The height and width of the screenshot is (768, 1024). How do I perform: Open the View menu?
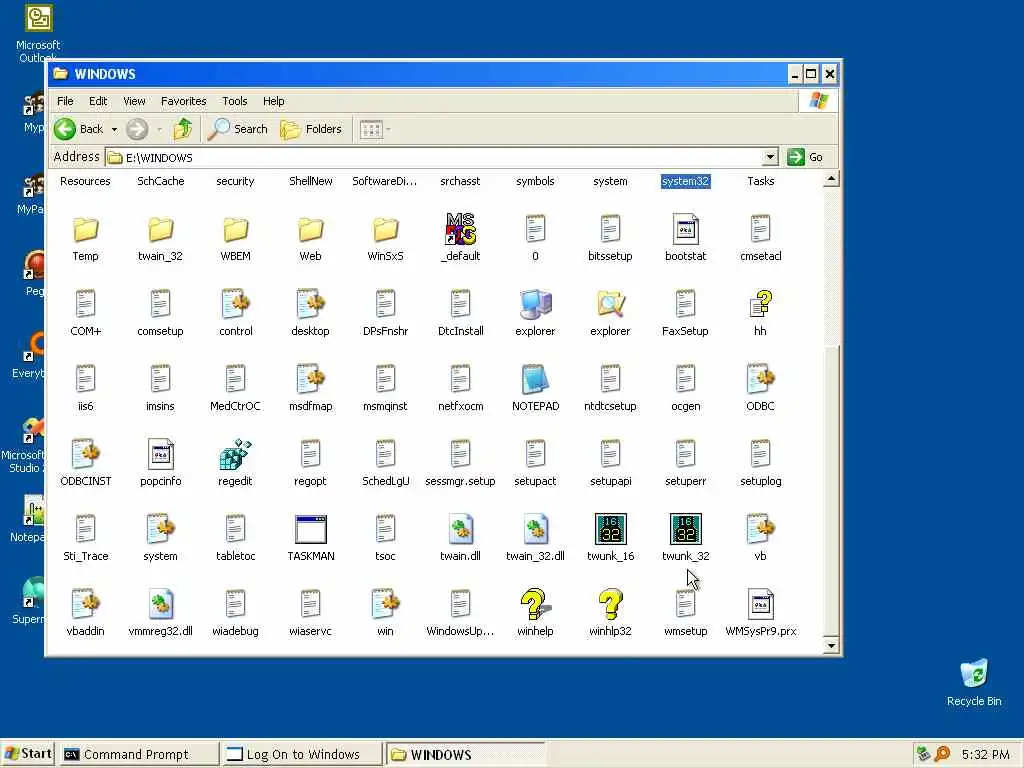134,101
